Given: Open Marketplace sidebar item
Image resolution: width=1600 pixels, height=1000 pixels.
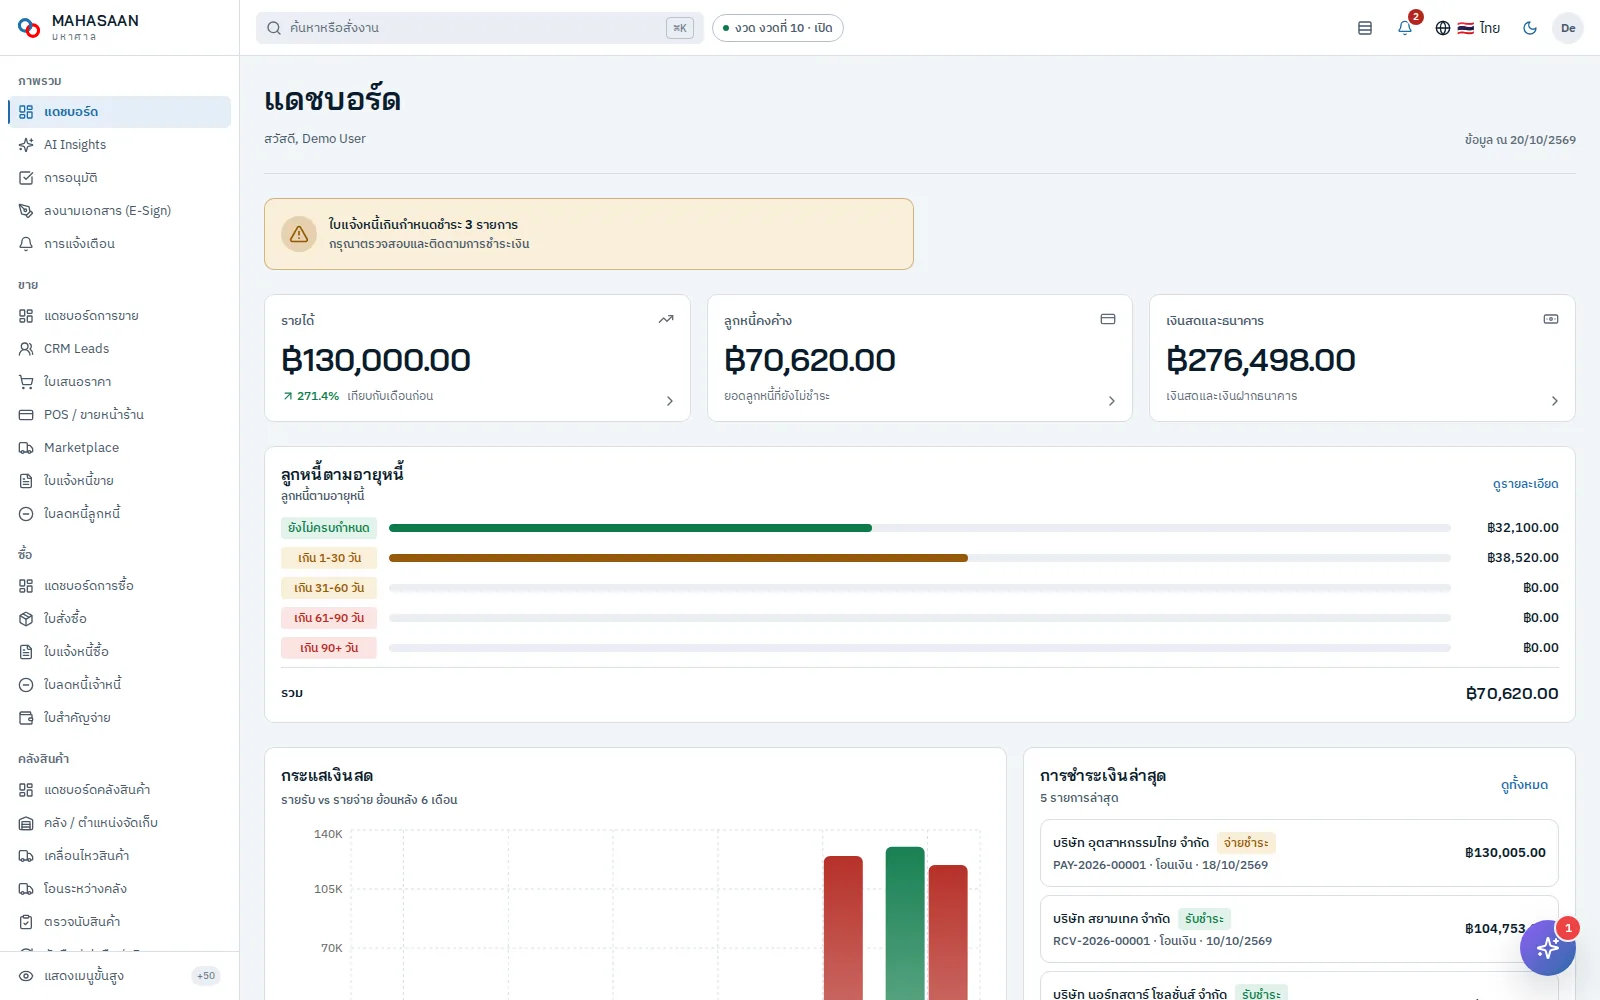Looking at the screenshot, I should coord(119,448).
